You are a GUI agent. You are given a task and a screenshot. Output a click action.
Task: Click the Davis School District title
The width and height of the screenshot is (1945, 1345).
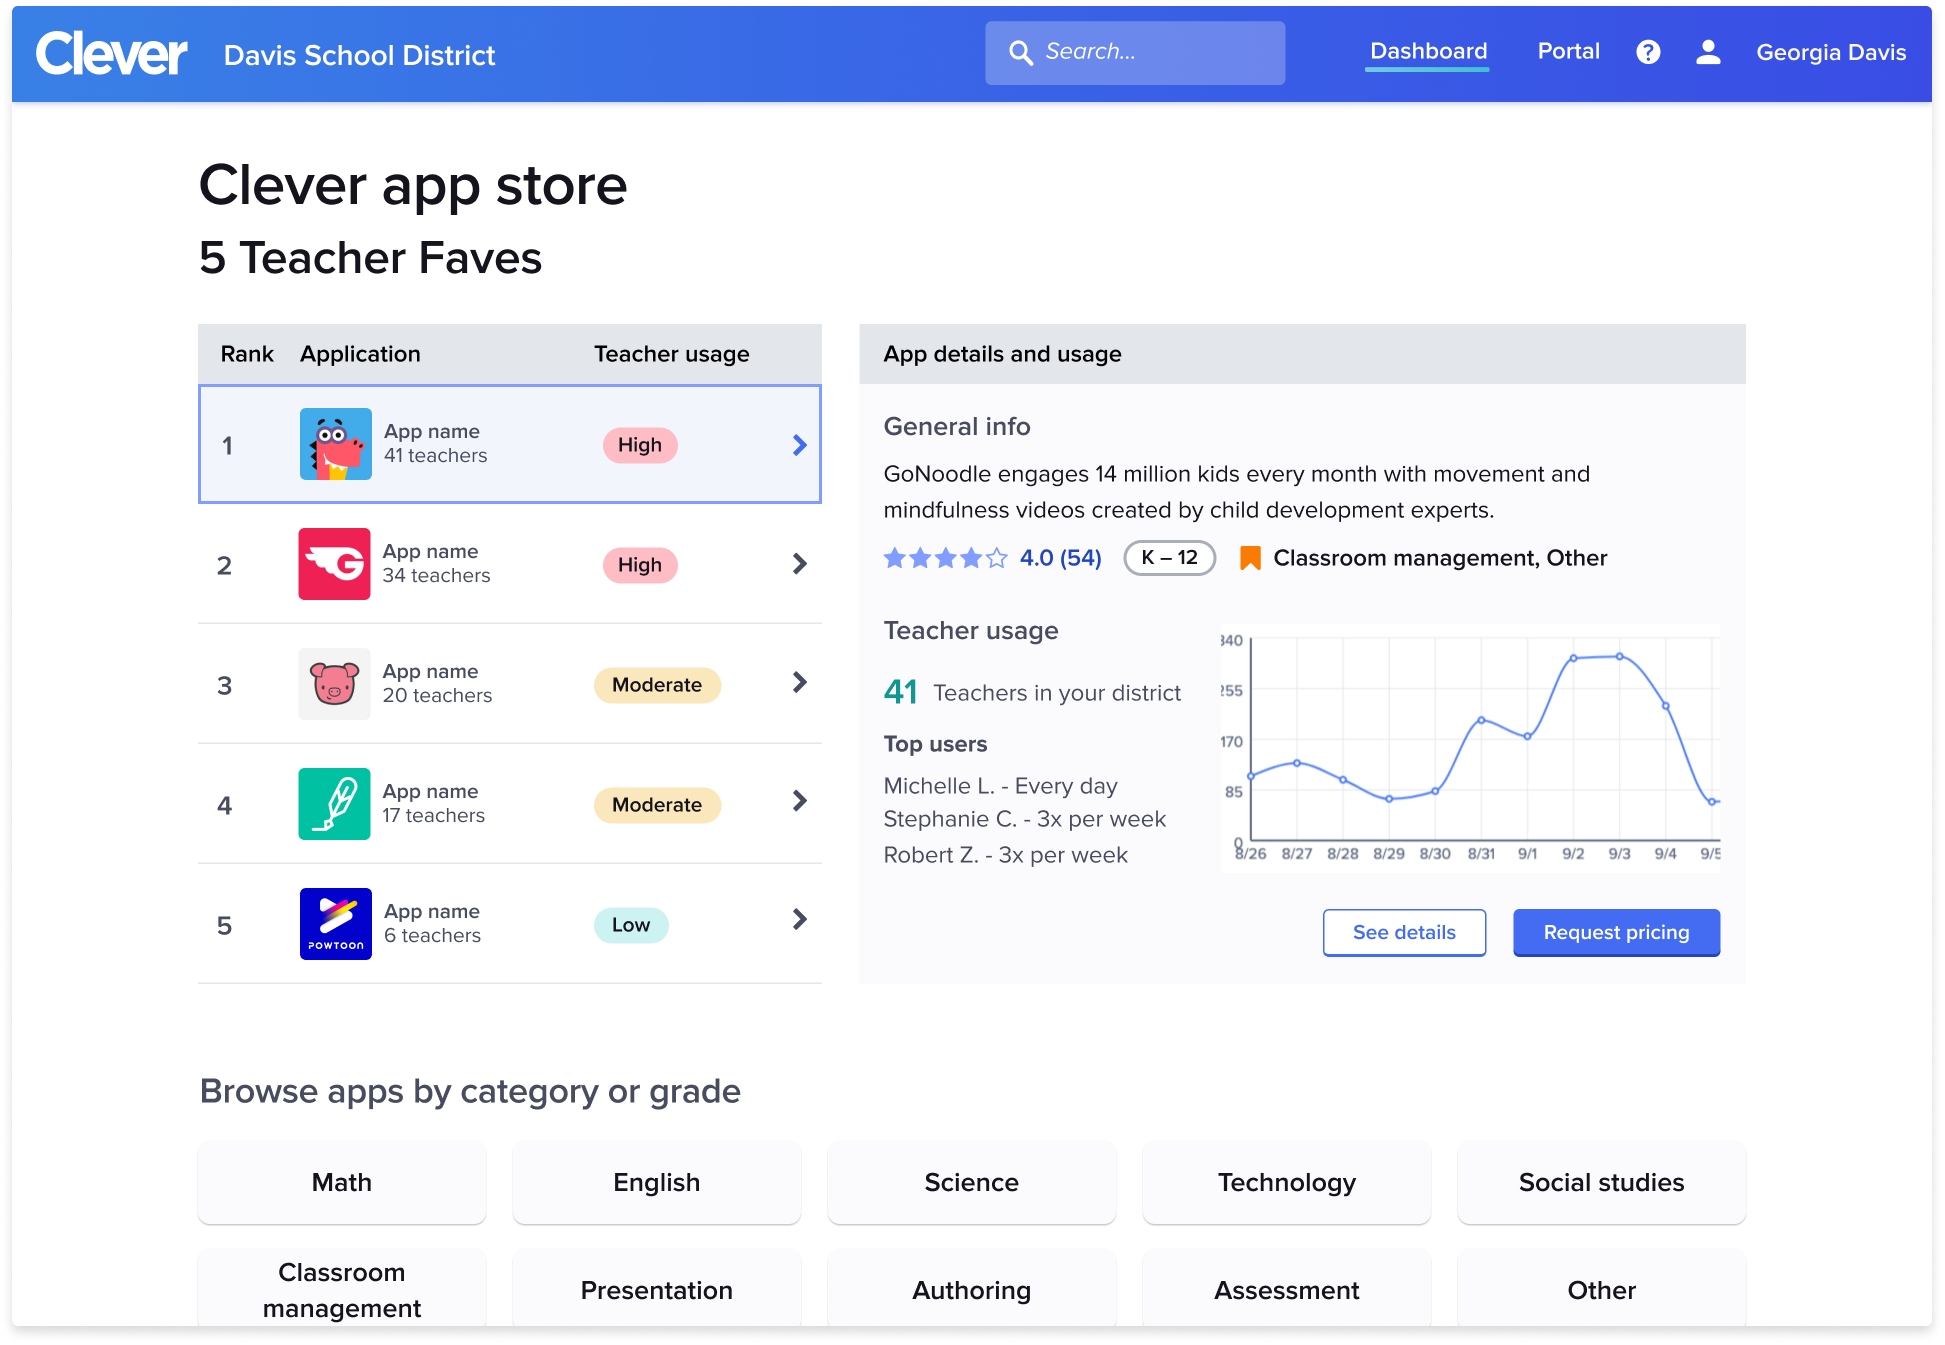[359, 55]
